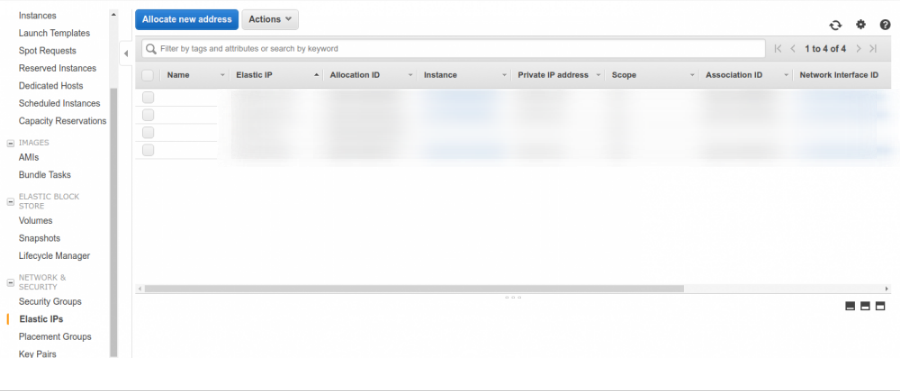906x391 pixels.
Task: Select the fourth table row checkbox
Action: (148, 150)
